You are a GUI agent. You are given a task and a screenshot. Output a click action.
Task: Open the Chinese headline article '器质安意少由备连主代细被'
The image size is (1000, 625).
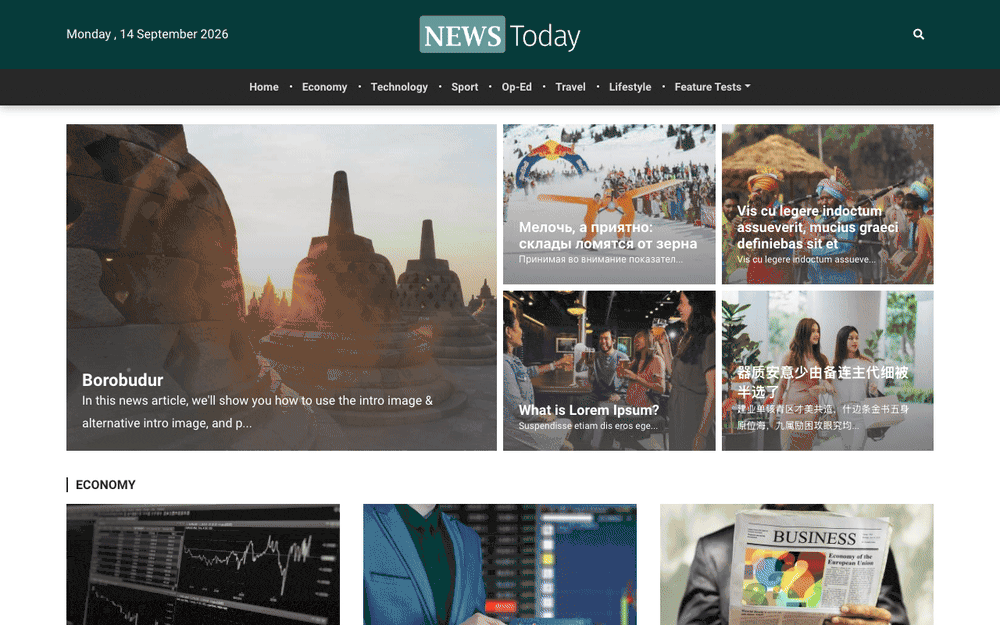(823, 381)
